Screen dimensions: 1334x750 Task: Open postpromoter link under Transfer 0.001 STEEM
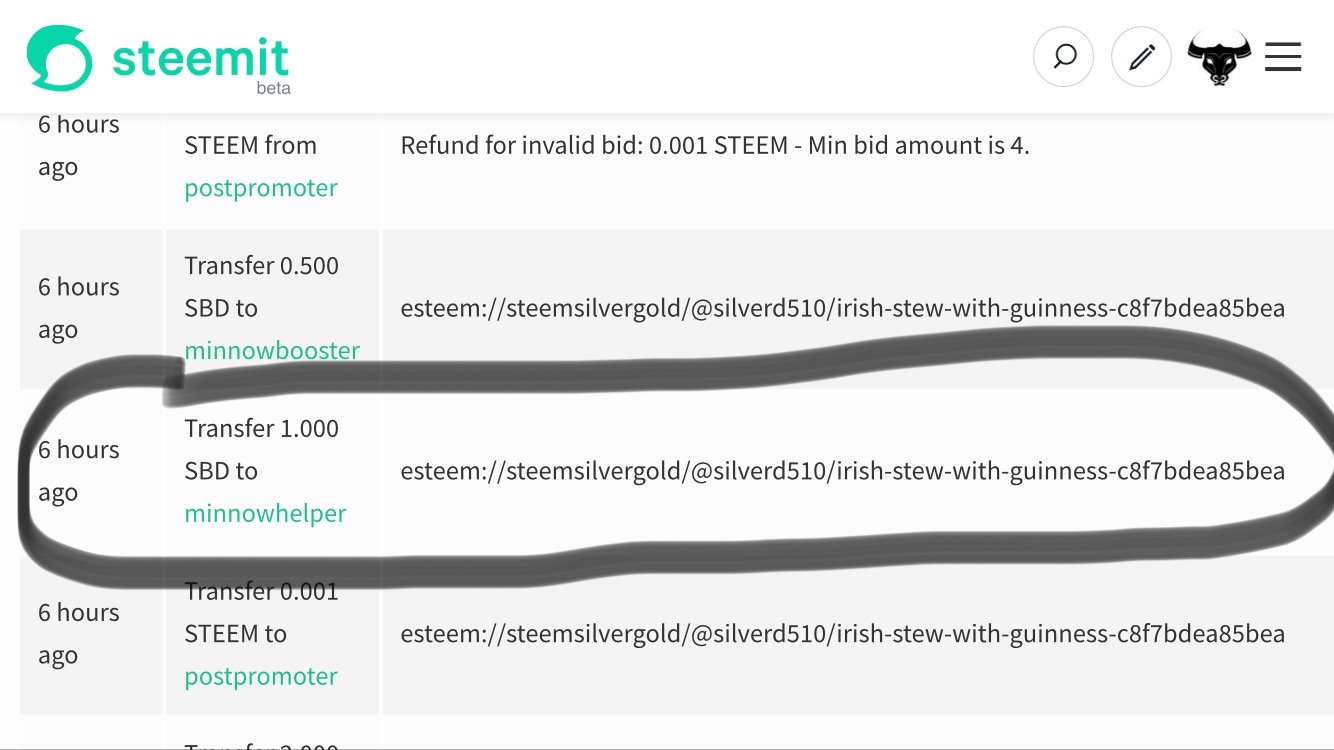[x=261, y=676]
